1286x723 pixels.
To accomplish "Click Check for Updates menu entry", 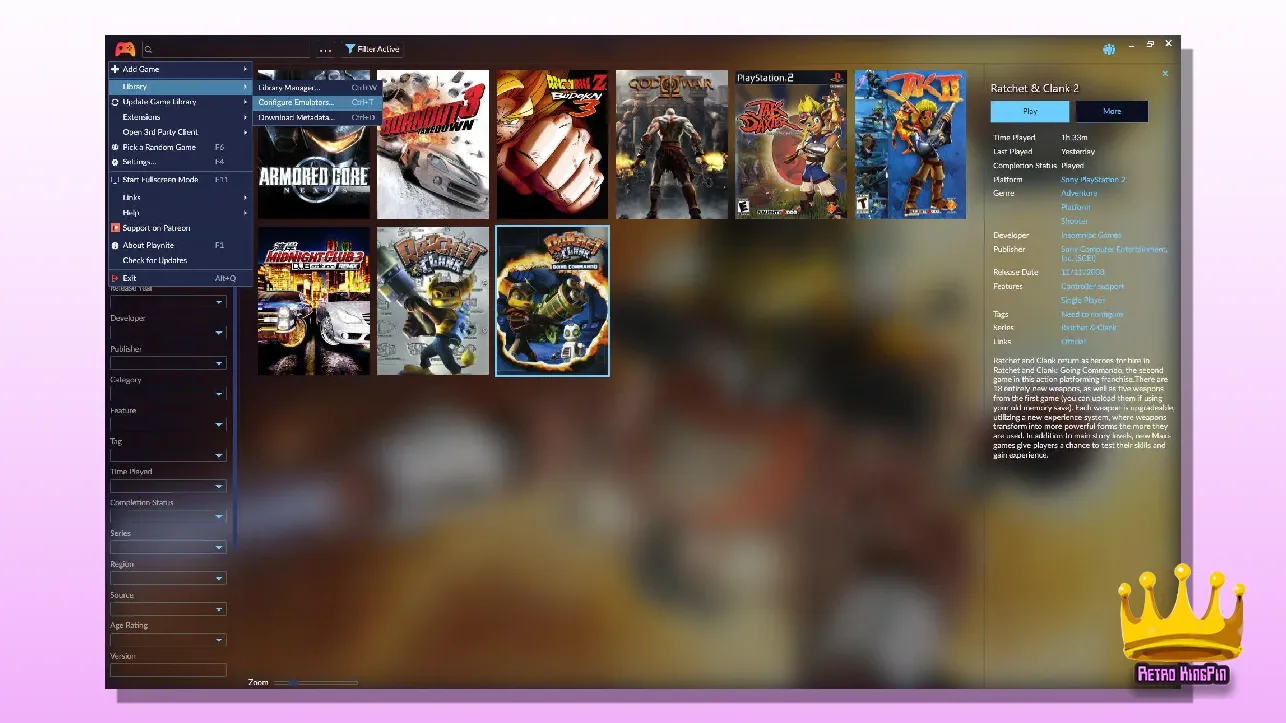I will click(180, 260).
